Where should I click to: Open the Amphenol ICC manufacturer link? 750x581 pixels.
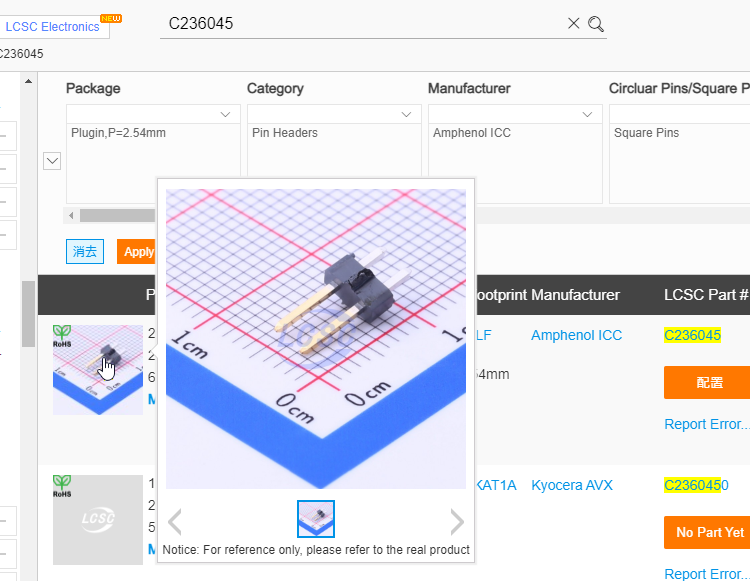click(x=576, y=335)
